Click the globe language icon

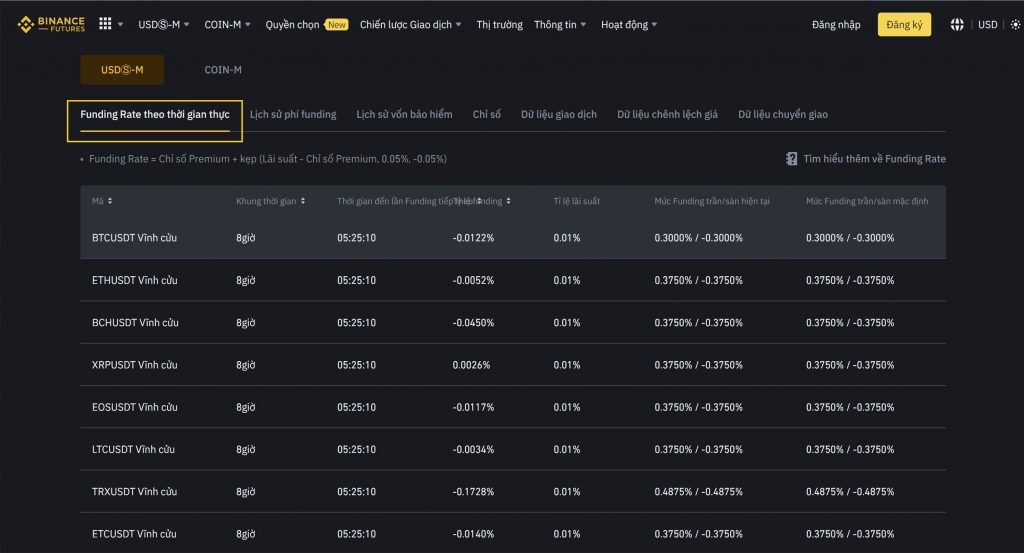coord(957,25)
